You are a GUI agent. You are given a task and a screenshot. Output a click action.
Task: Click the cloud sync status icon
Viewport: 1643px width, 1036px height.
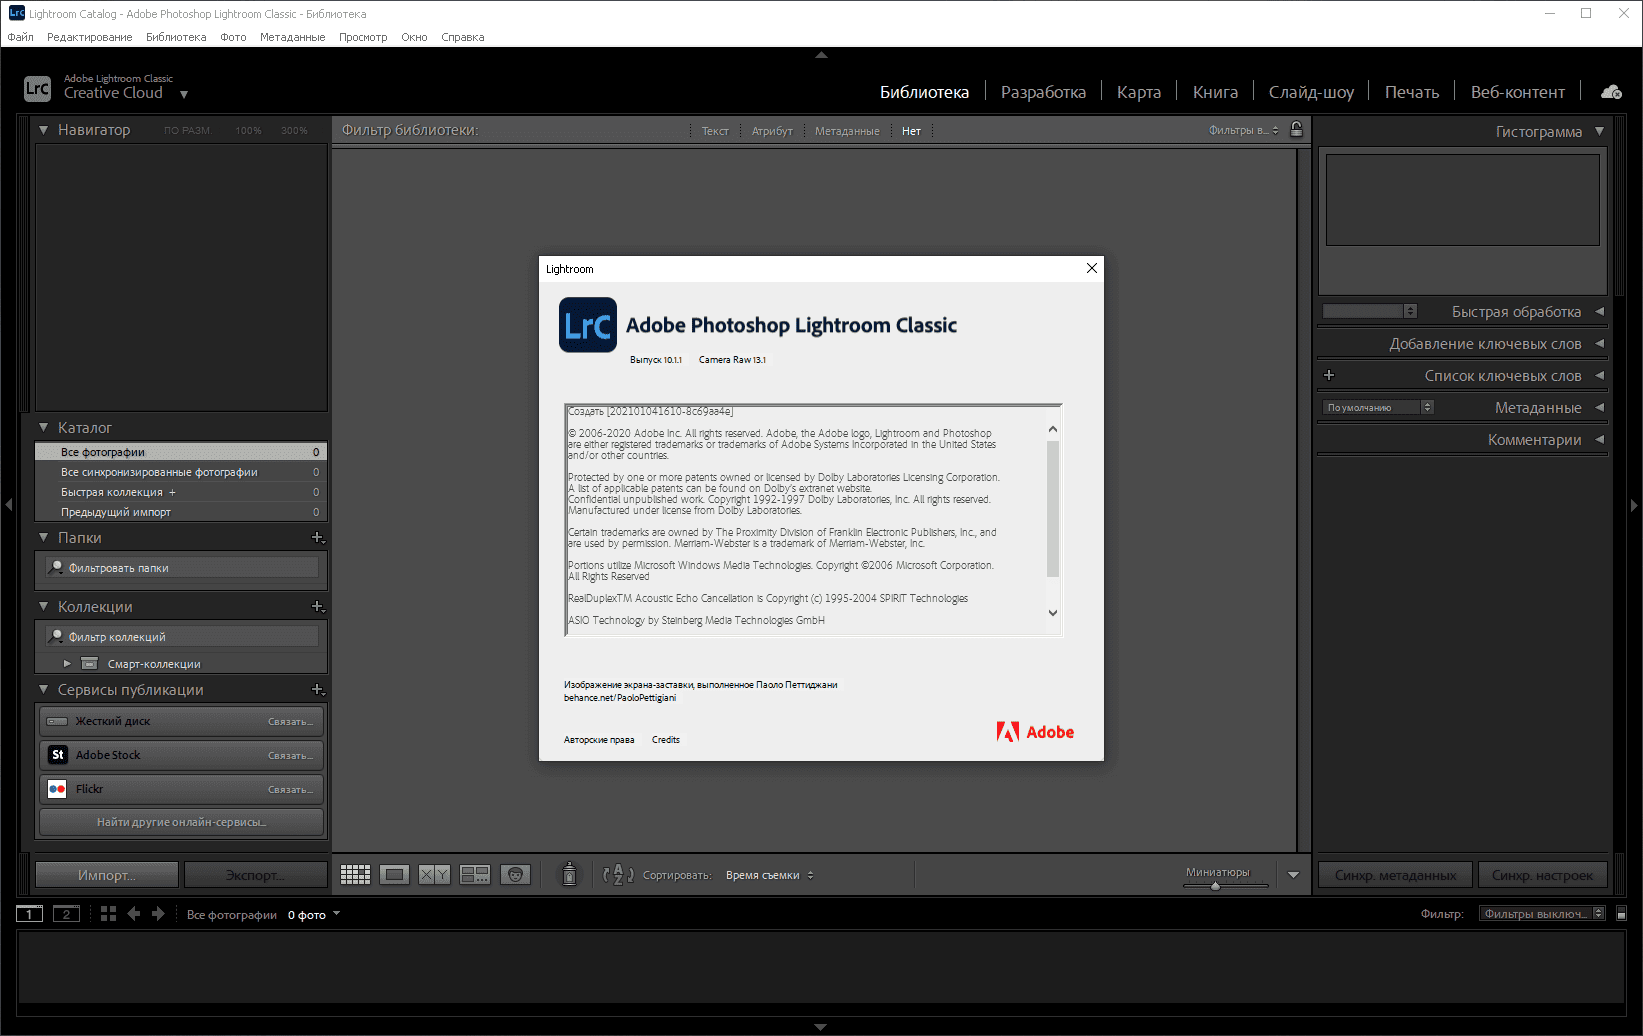point(1611,92)
